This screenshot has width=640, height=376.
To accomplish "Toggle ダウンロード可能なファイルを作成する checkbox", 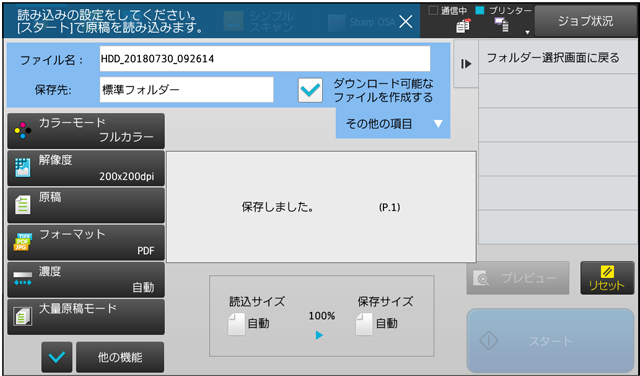I will 310,90.
